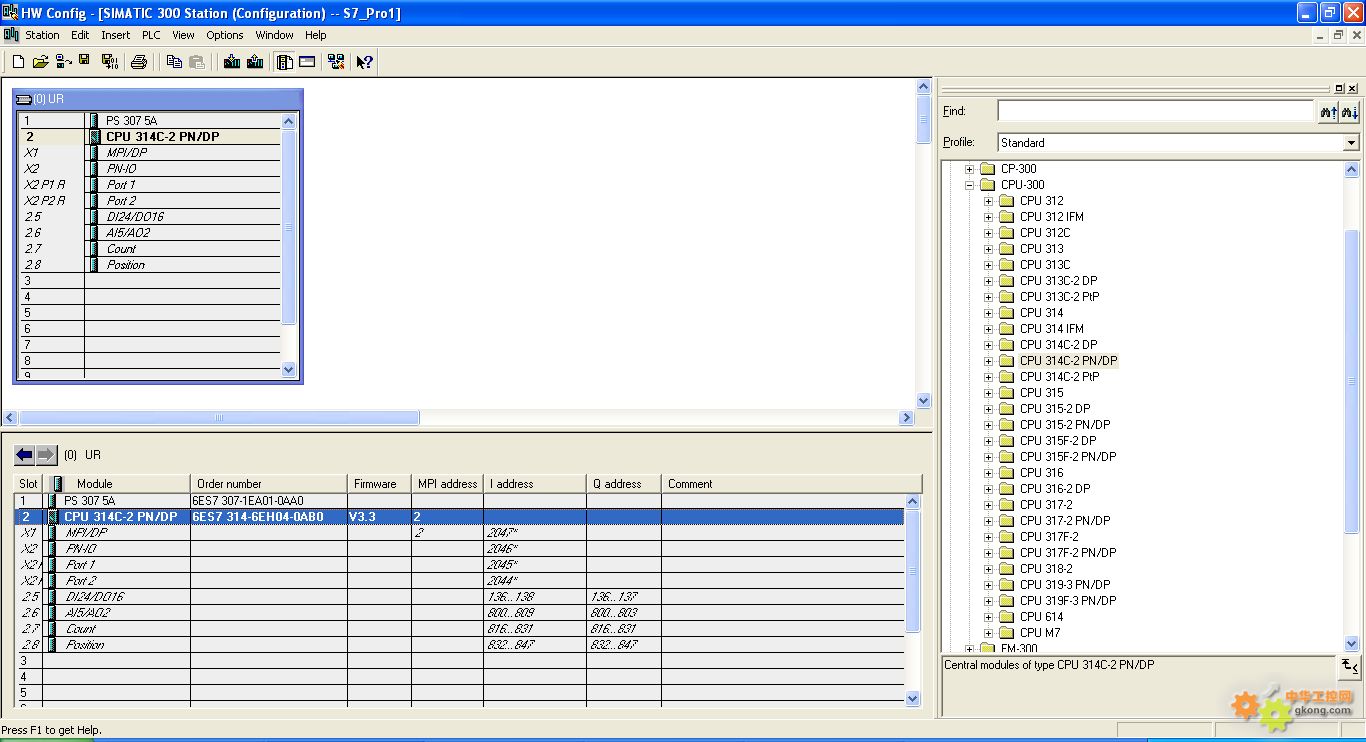
Task: Open the PLC menu
Action: pyautogui.click(x=151, y=35)
